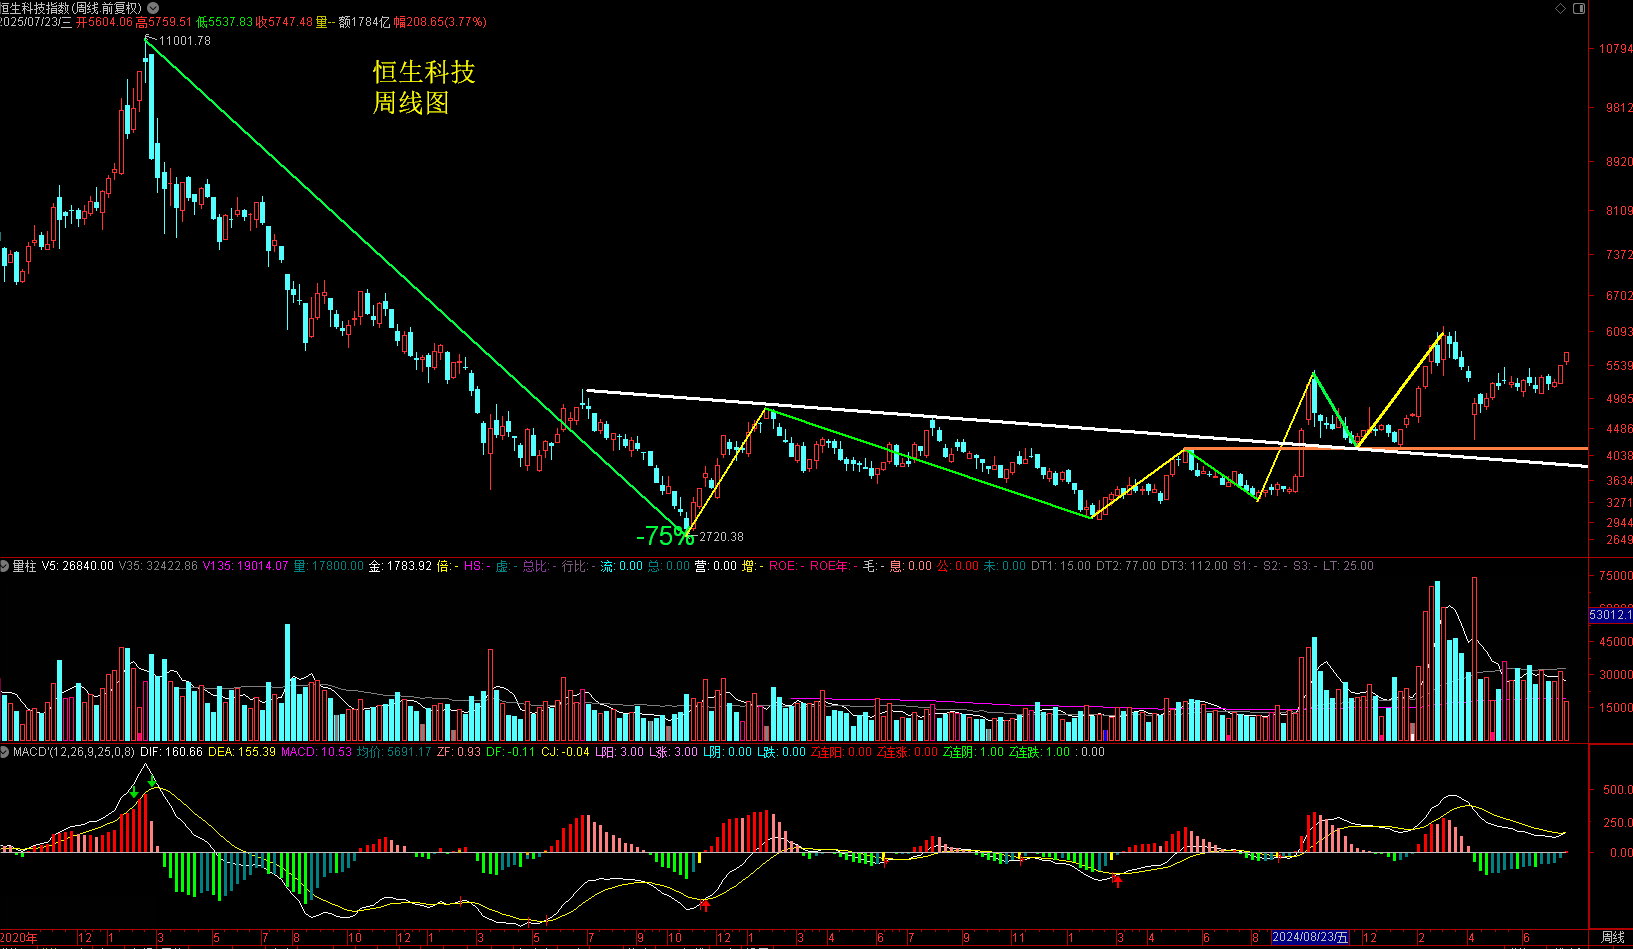The height and width of the screenshot is (949, 1633).
Task: Click the LT: 25.00 reading
Action: [x=1348, y=566]
